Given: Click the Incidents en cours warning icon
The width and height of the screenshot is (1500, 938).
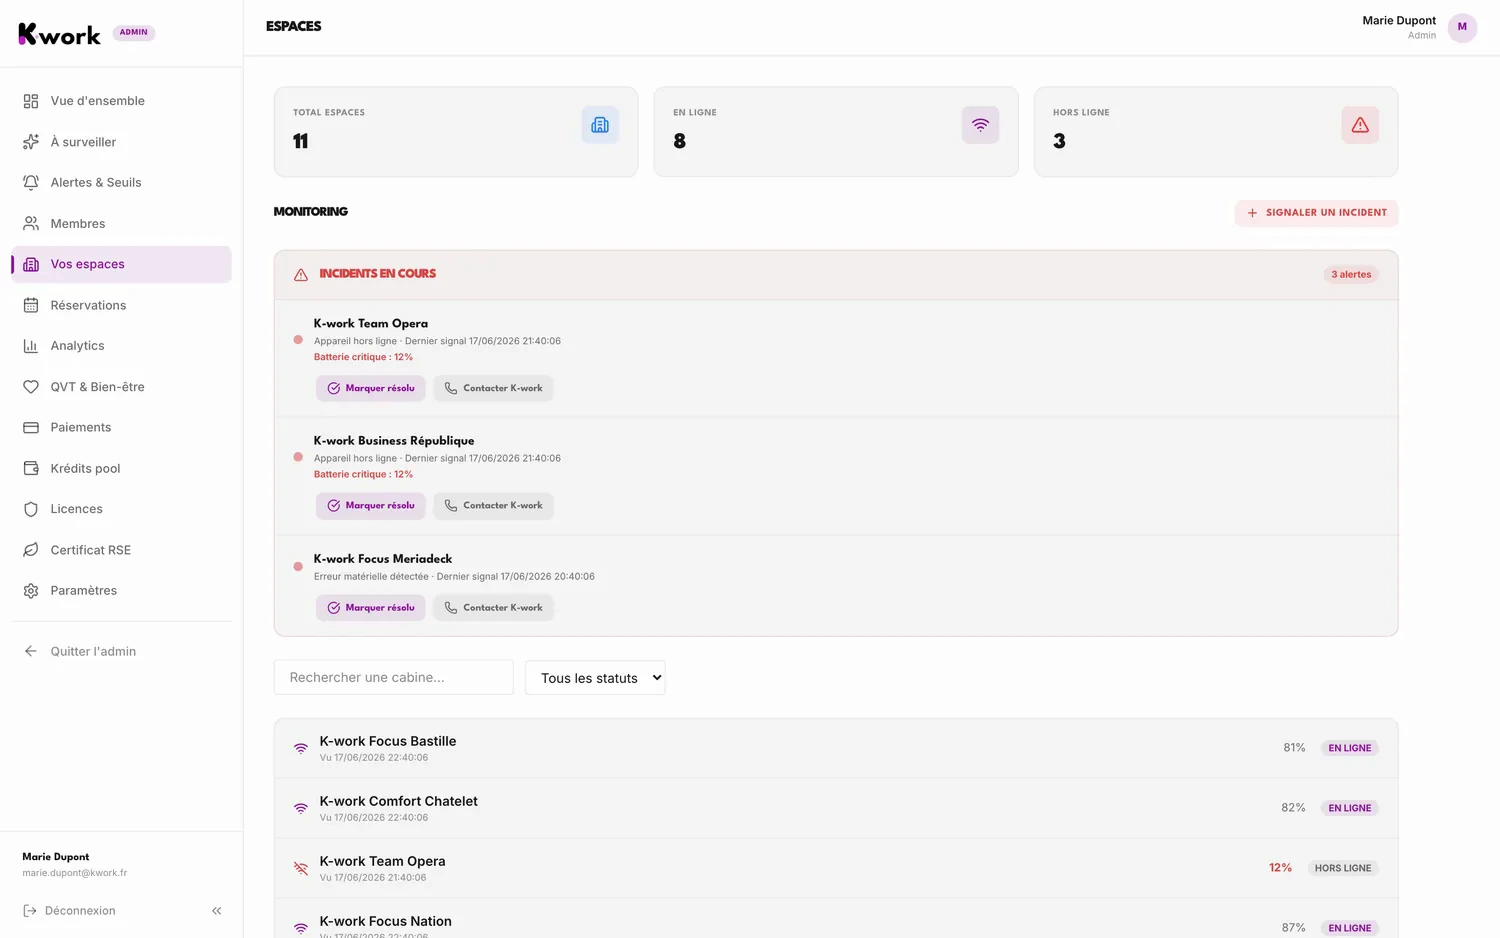Looking at the screenshot, I should [x=301, y=274].
